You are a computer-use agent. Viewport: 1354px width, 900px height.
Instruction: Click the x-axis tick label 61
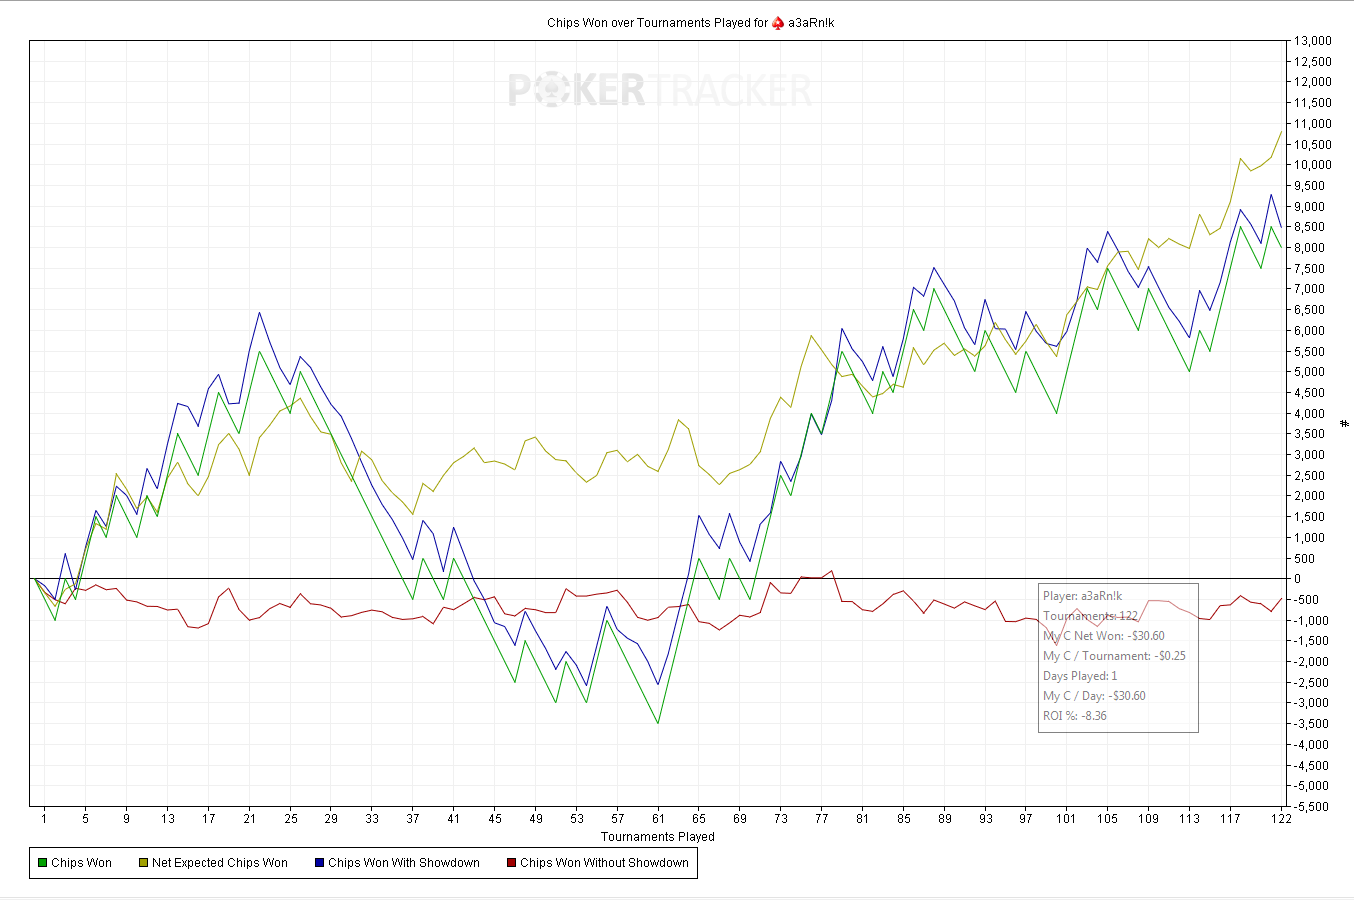(658, 819)
